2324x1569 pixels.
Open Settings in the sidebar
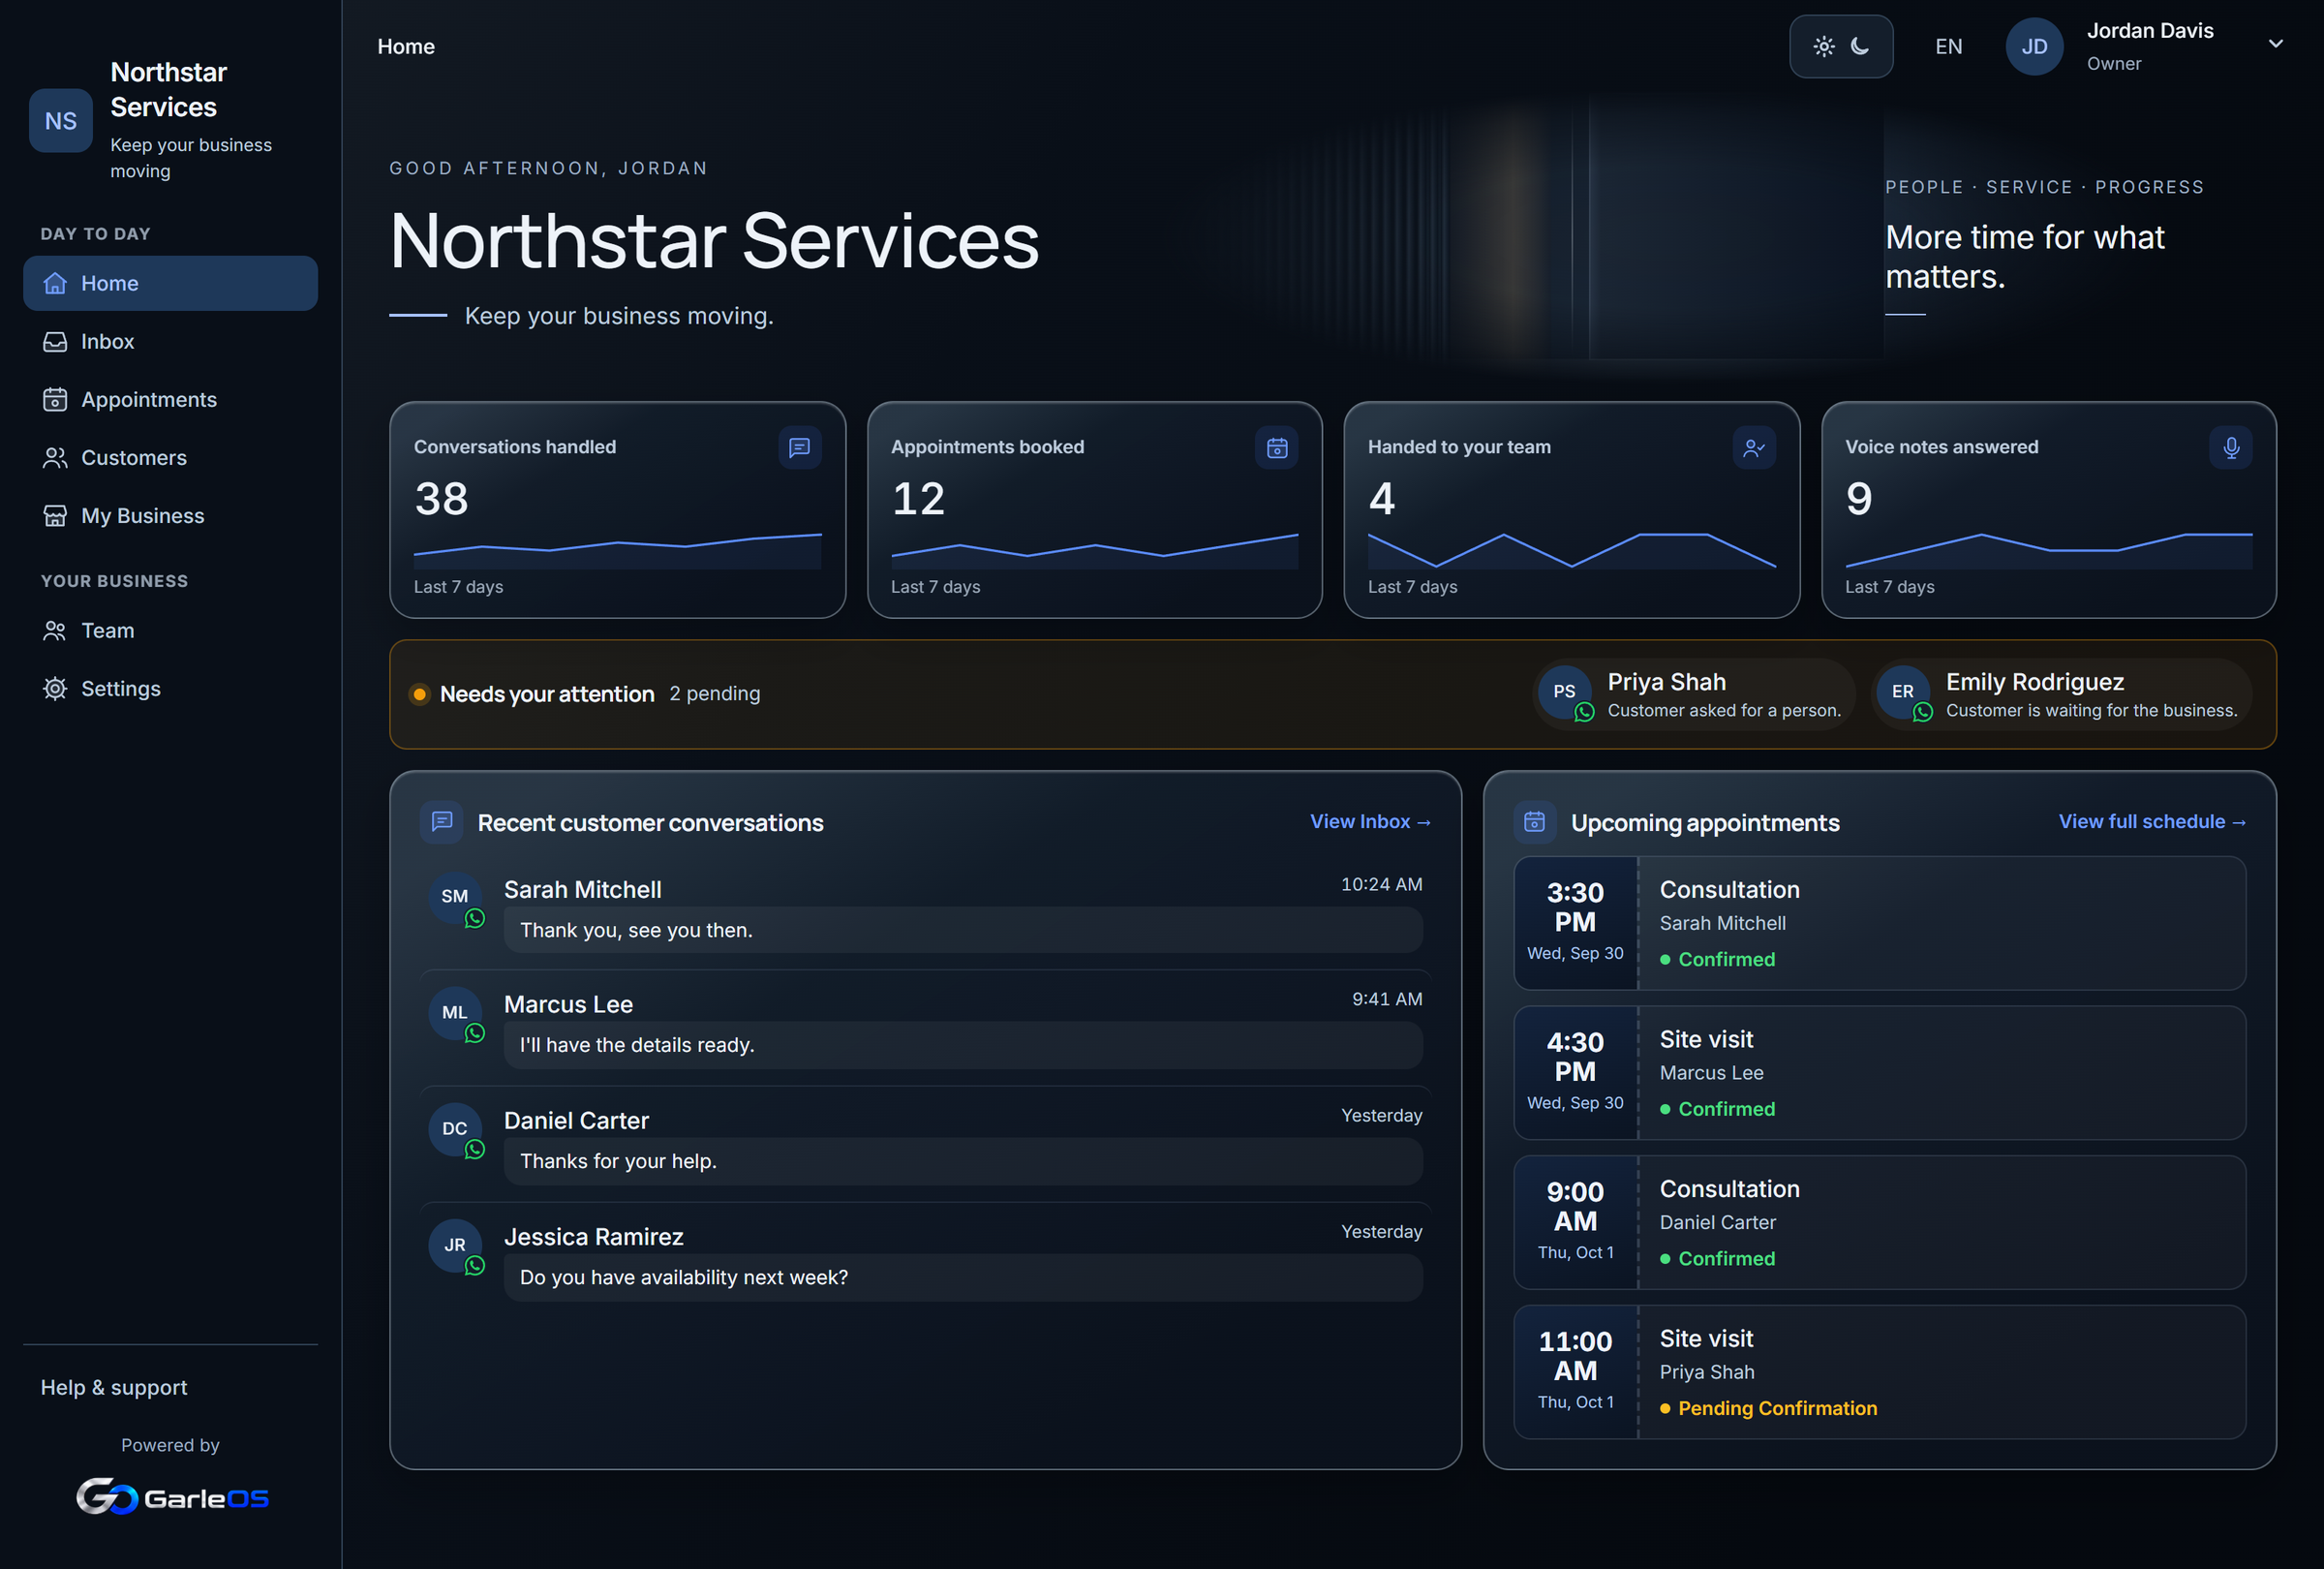tap(170, 688)
